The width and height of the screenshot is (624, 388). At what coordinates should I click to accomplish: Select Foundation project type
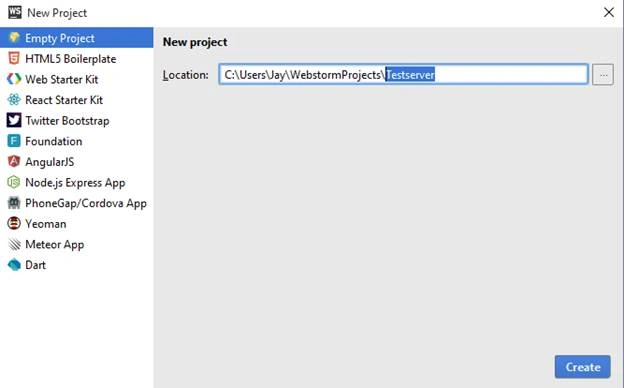pos(76,141)
